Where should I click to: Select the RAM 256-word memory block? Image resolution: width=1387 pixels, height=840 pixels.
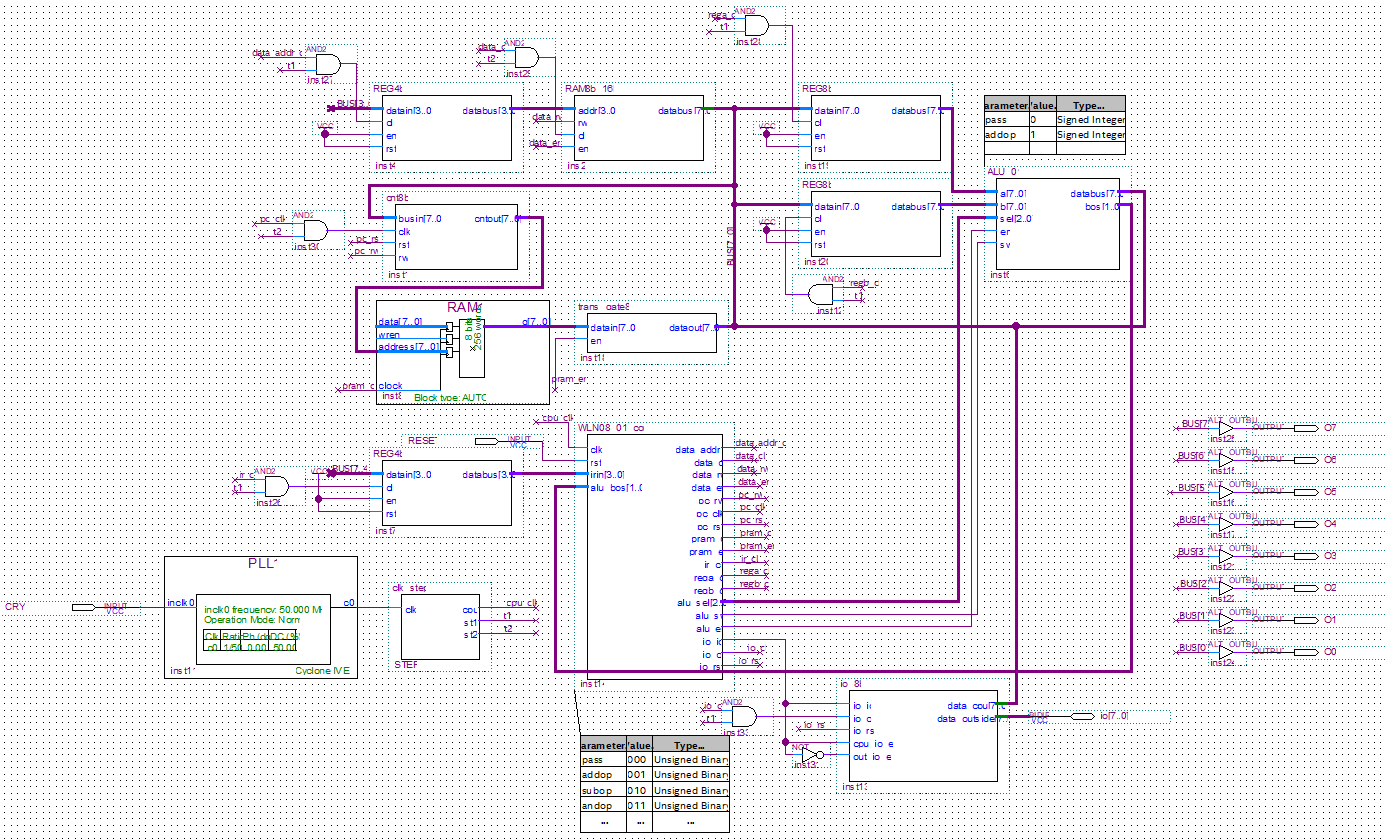click(462, 351)
